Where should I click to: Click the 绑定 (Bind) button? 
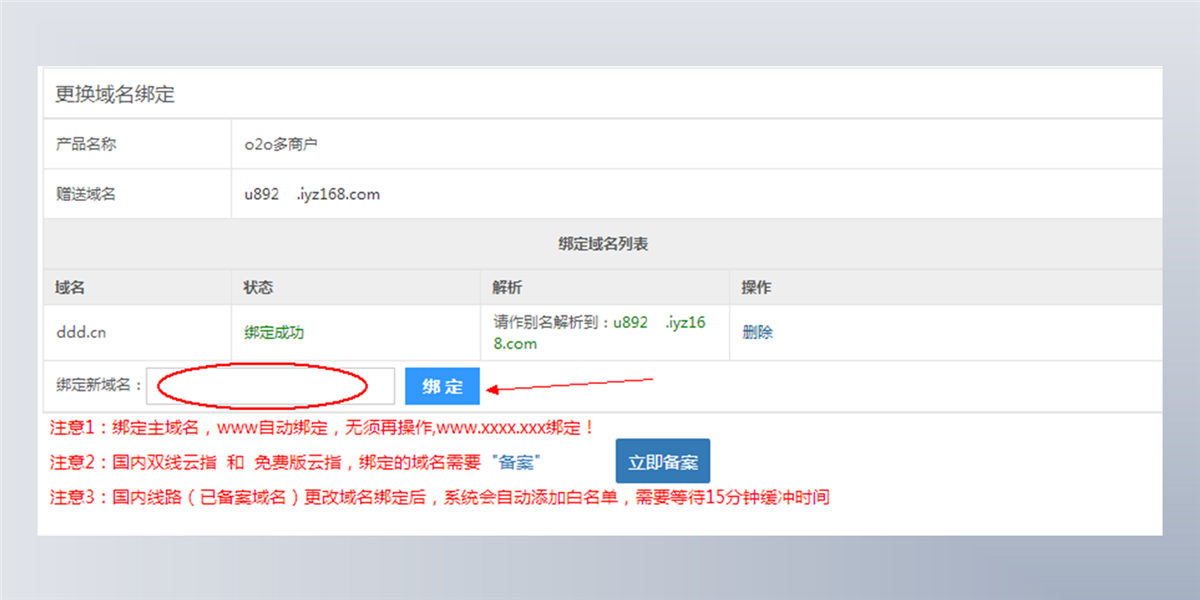(441, 386)
